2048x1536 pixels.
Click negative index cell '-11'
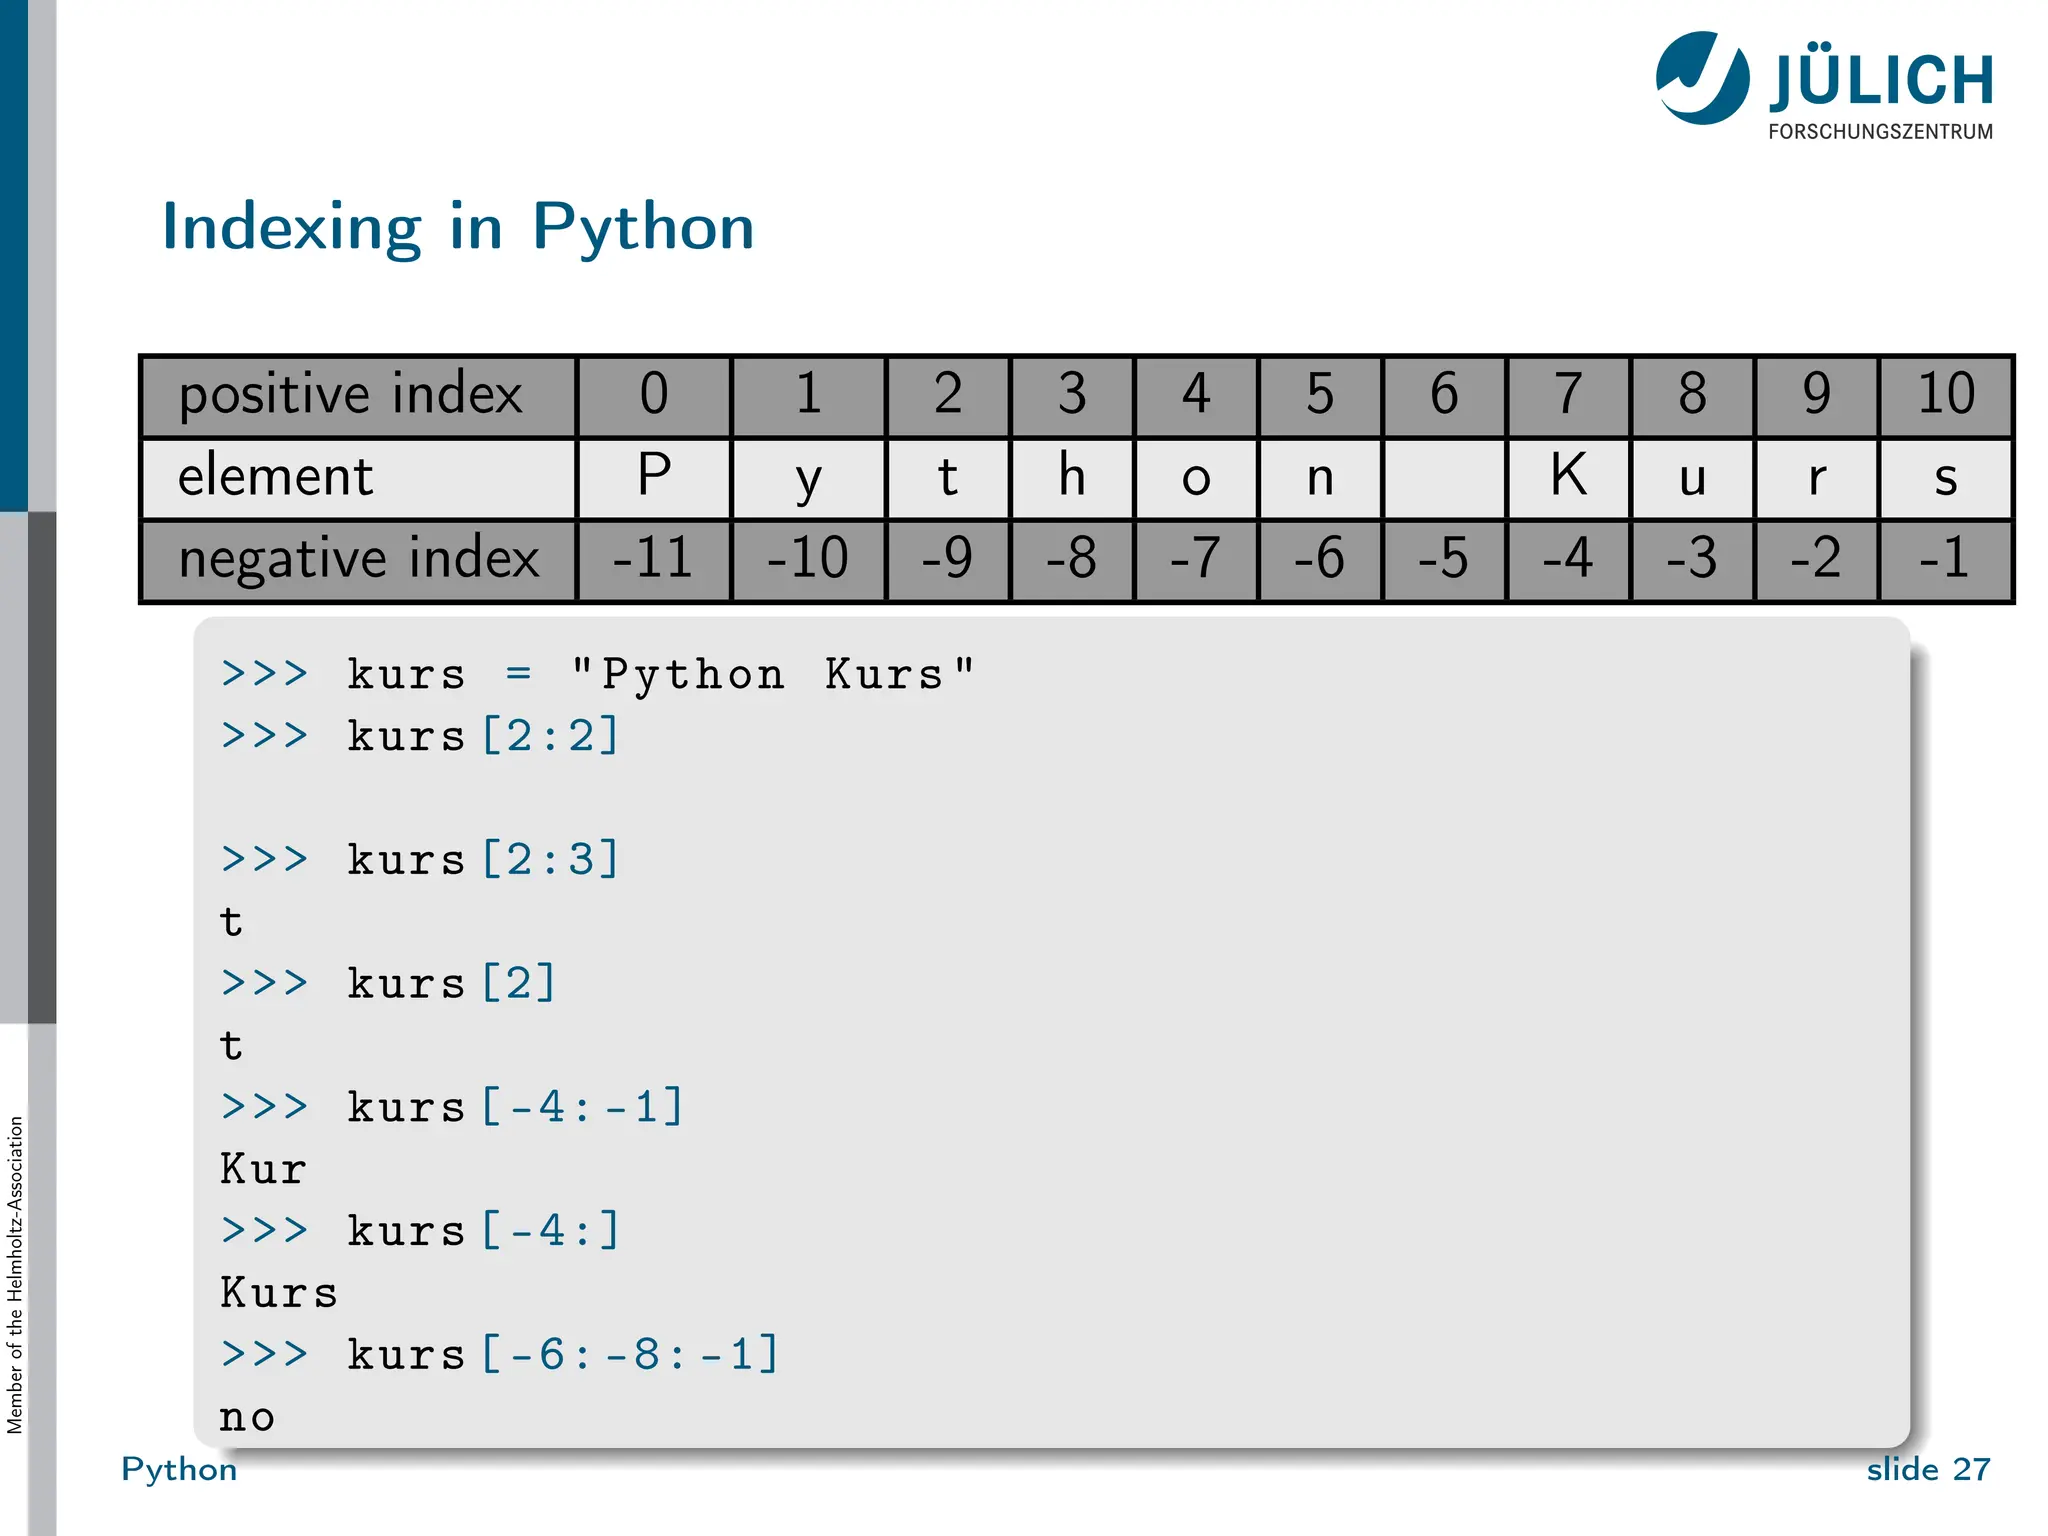point(654,560)
